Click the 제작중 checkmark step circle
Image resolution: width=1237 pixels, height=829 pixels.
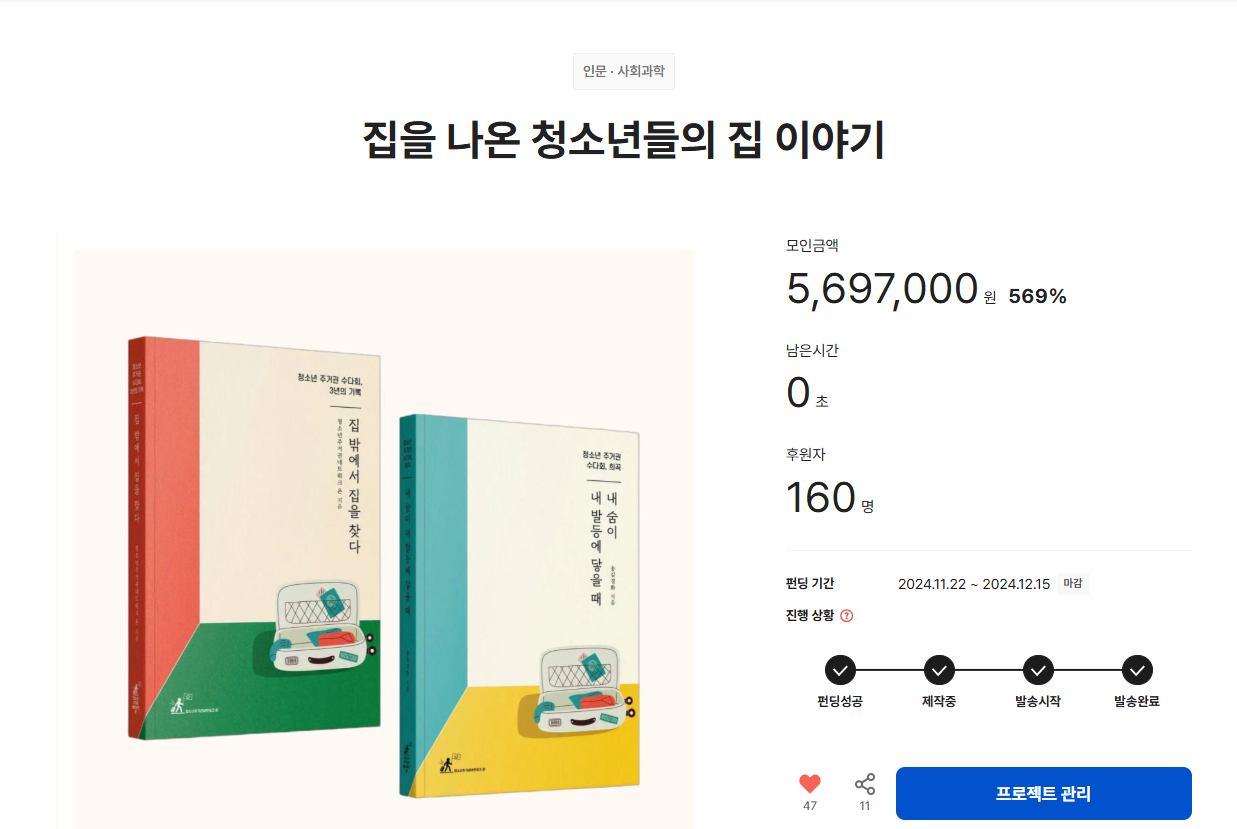[939, 670]
